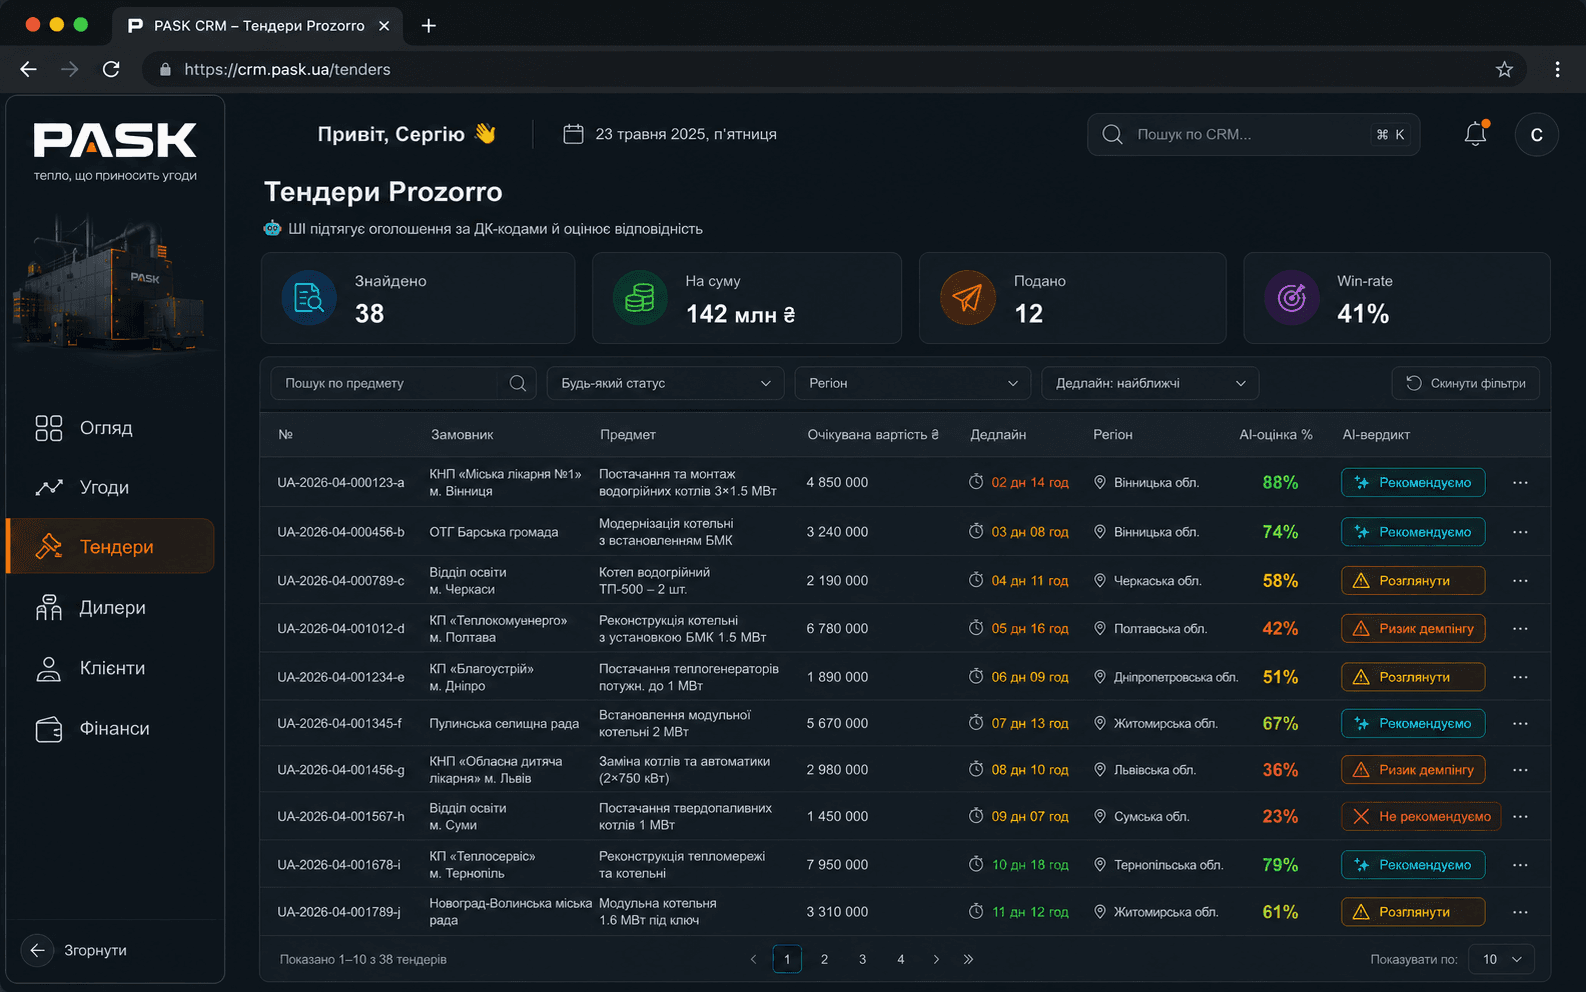This screenshot has height=992, width=1586.
Task: Open row actions for UA-2026-04-001345-f
Action: coord(1520,723)
